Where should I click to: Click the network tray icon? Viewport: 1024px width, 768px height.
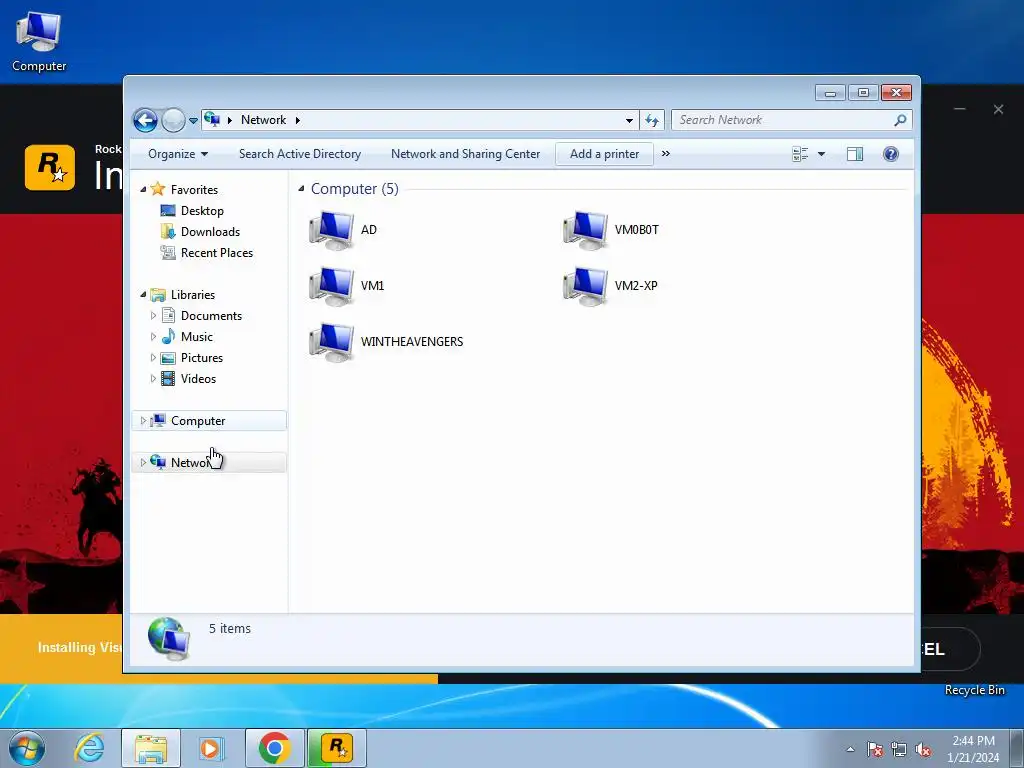tap(899, 749)
